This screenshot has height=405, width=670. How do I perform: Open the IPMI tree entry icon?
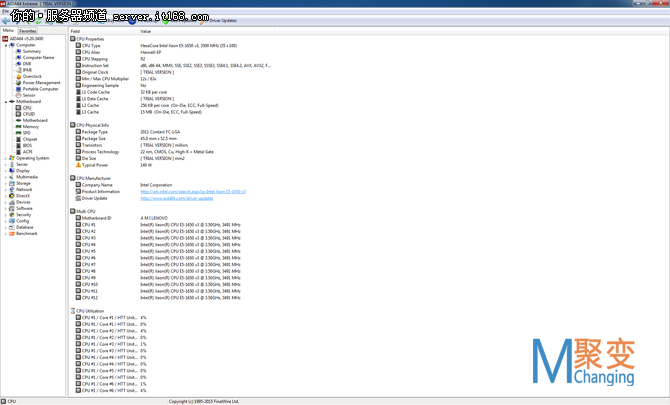pos(18,70)
